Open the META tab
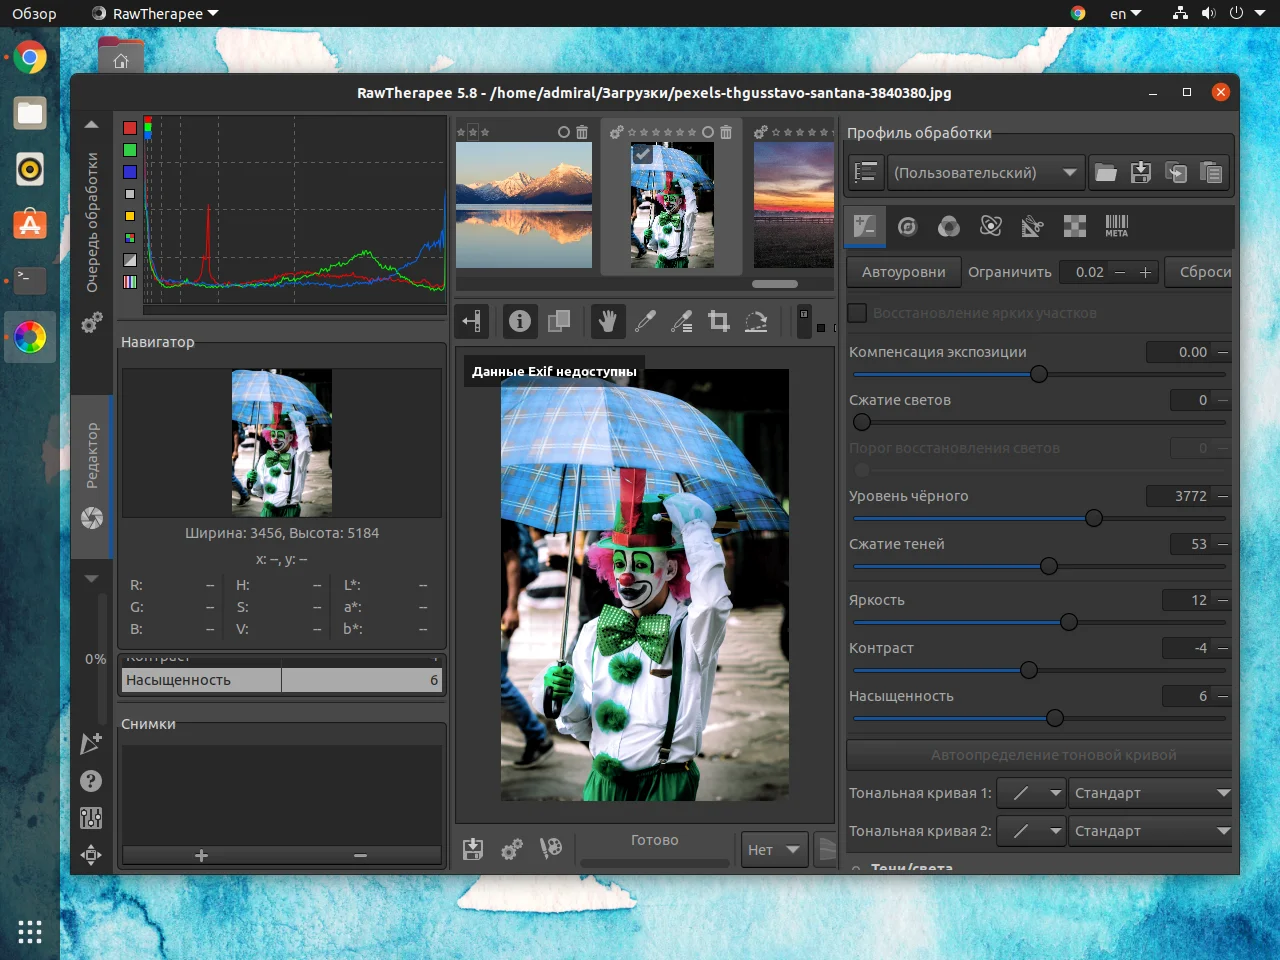Screen dimensions: 1280x960 [x=1116, y=226]
